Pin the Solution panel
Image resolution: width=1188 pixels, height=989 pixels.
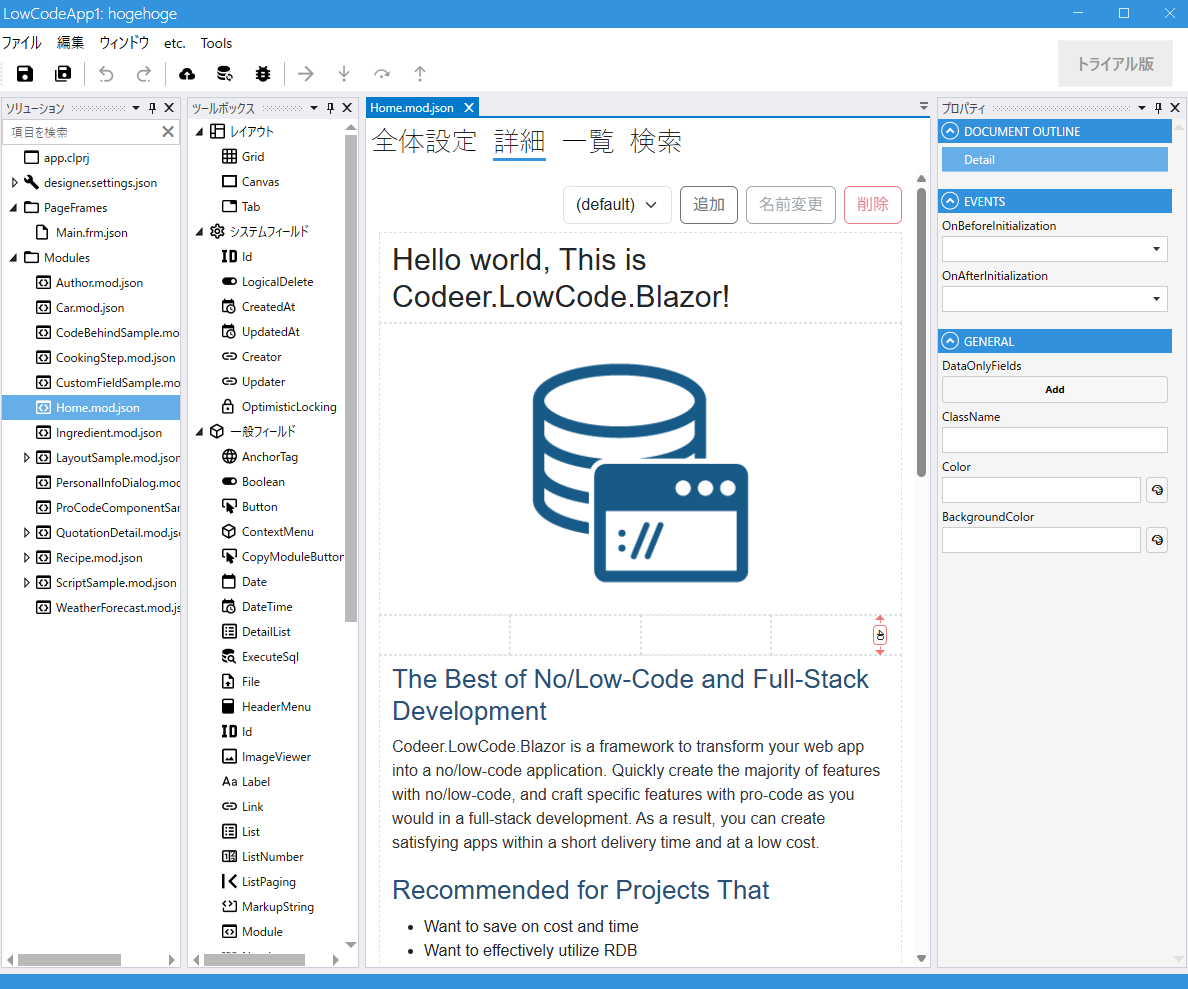(152, 108)
